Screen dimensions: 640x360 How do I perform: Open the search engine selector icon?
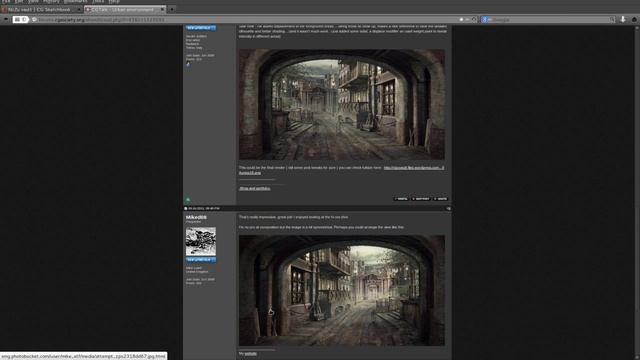click(484, 19)
